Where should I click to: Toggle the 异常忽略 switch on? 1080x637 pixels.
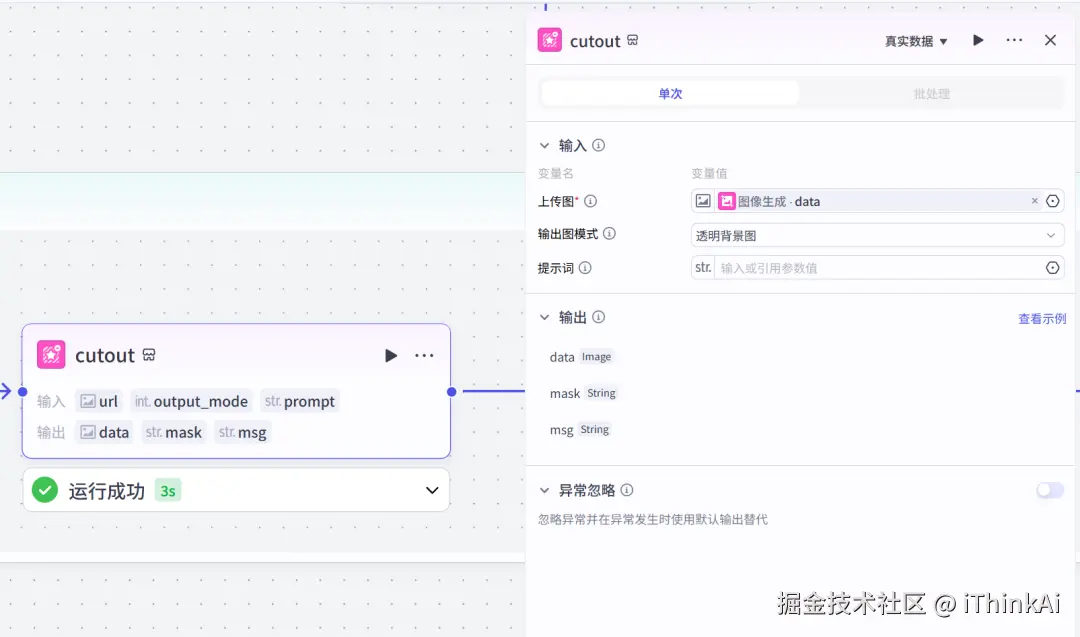1050,490
